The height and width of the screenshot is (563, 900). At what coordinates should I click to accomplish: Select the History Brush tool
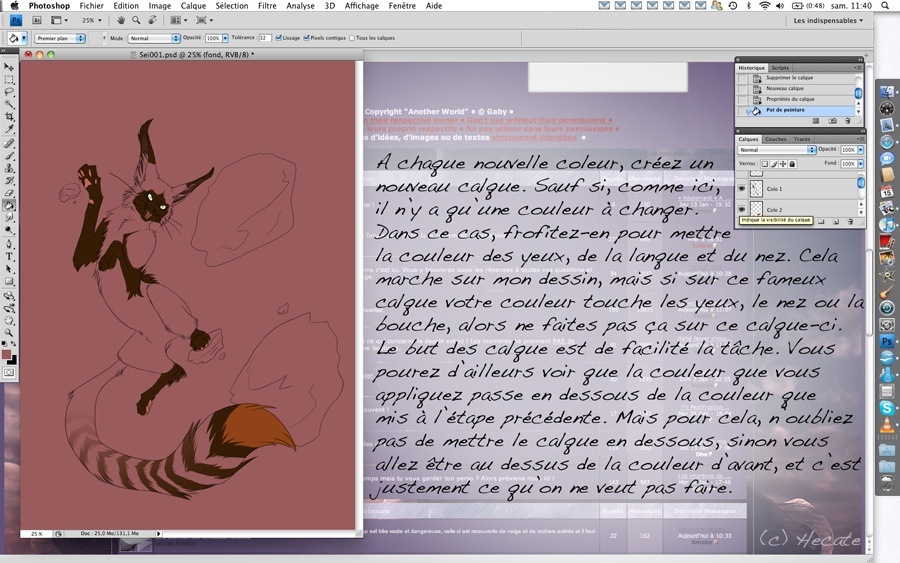pos(9,181)
